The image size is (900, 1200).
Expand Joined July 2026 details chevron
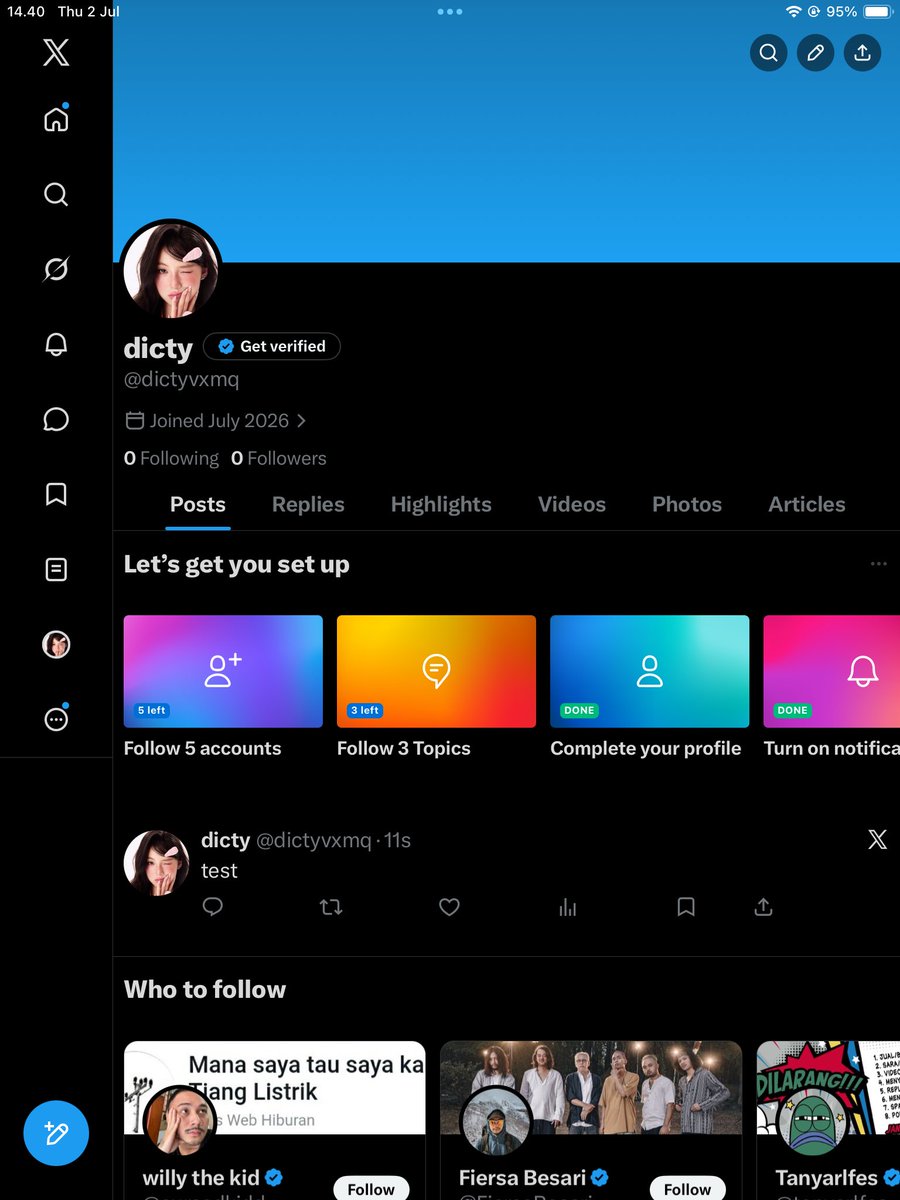click(x=302, y=421)
